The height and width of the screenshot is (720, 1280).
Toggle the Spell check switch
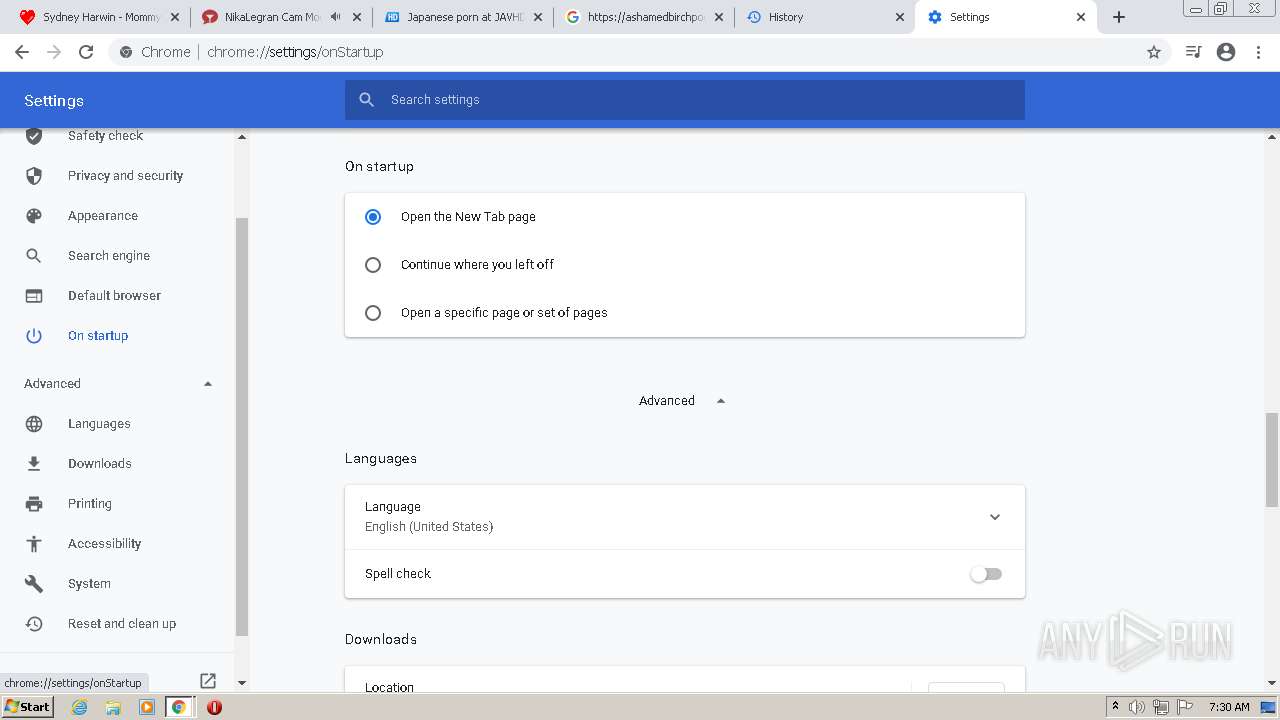point(986,574)
